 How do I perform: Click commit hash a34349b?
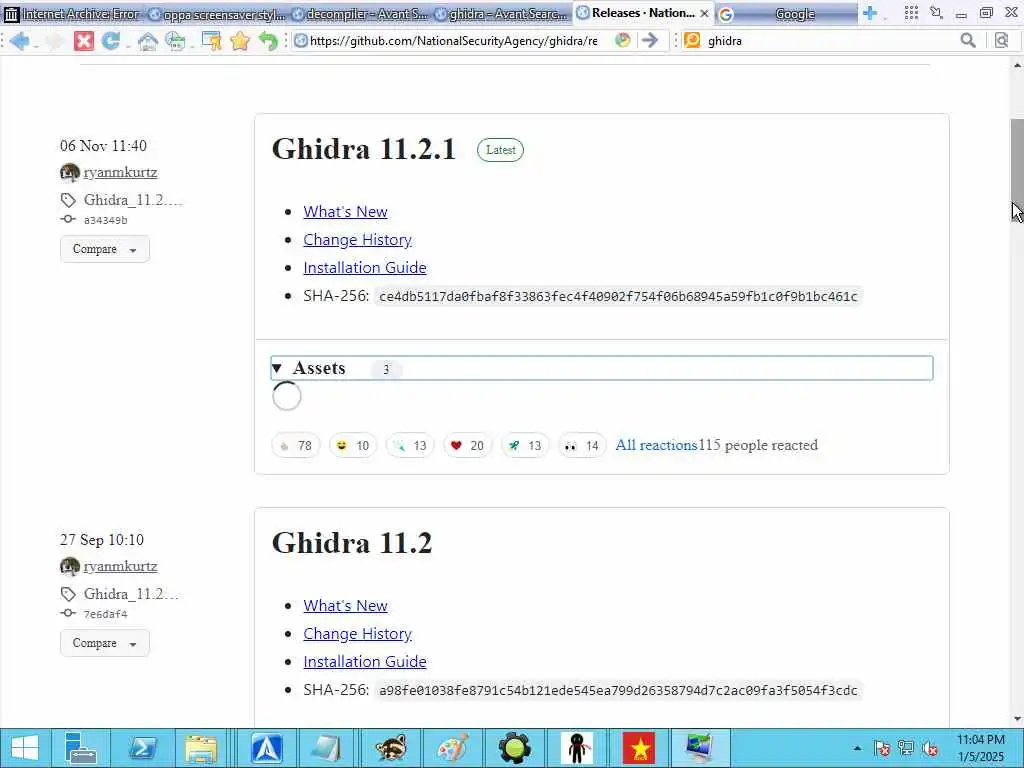[105, 220]
